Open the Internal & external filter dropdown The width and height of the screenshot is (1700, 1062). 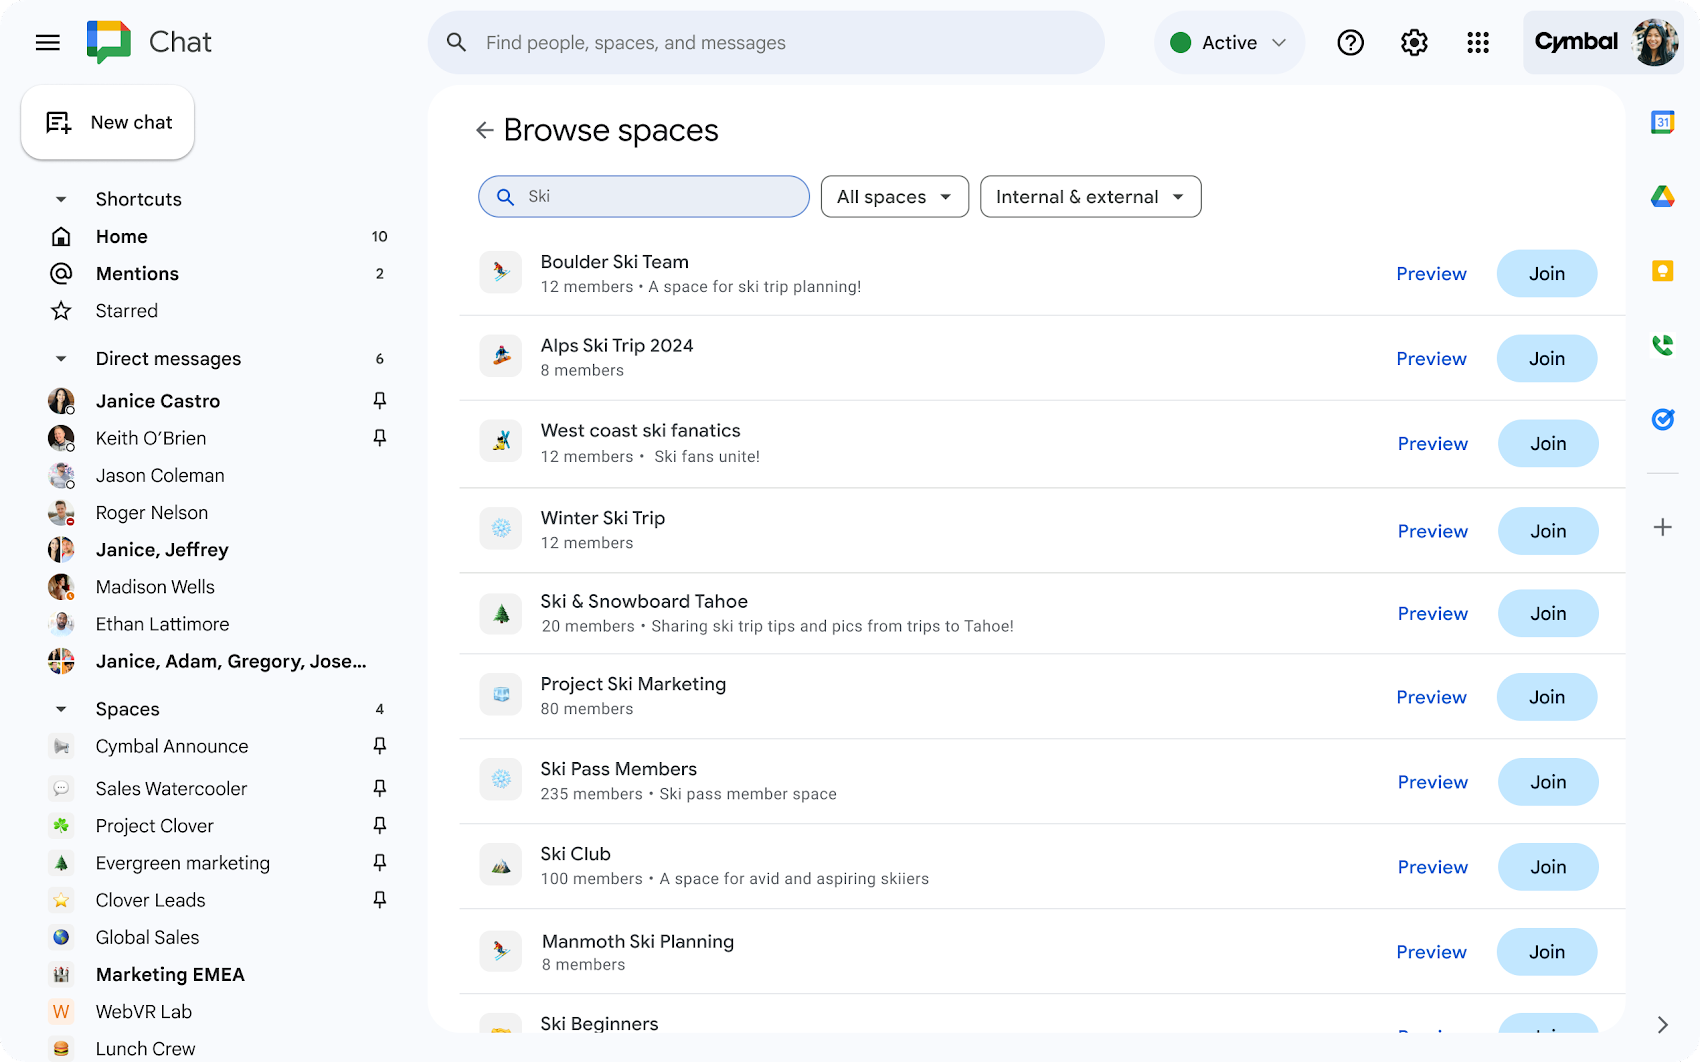click(1090, 197)
